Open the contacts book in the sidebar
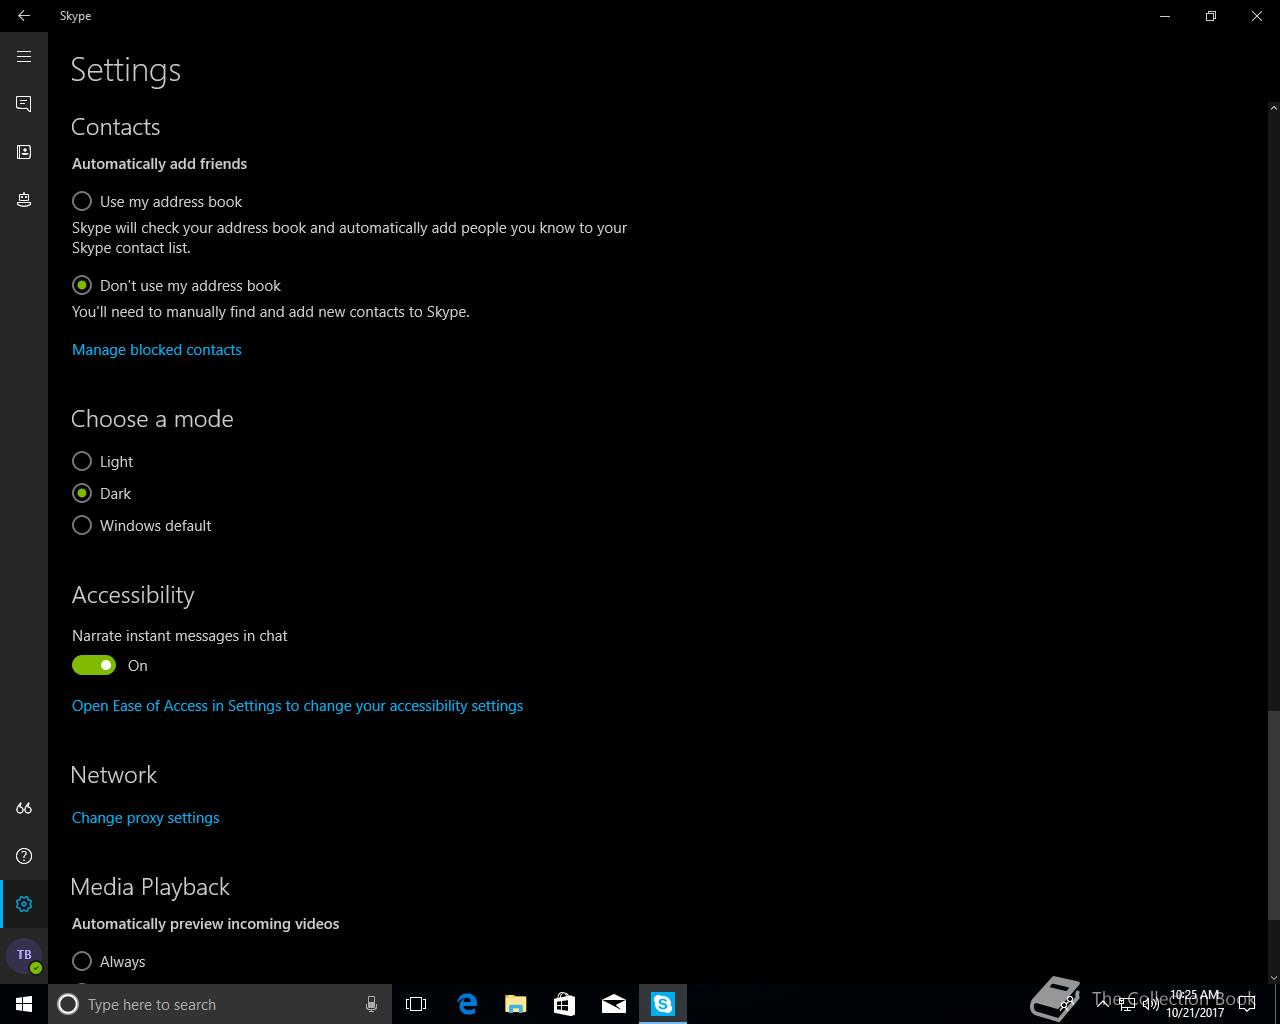1280x1024 pixels. pyautogui.click(x=24, y=152)
